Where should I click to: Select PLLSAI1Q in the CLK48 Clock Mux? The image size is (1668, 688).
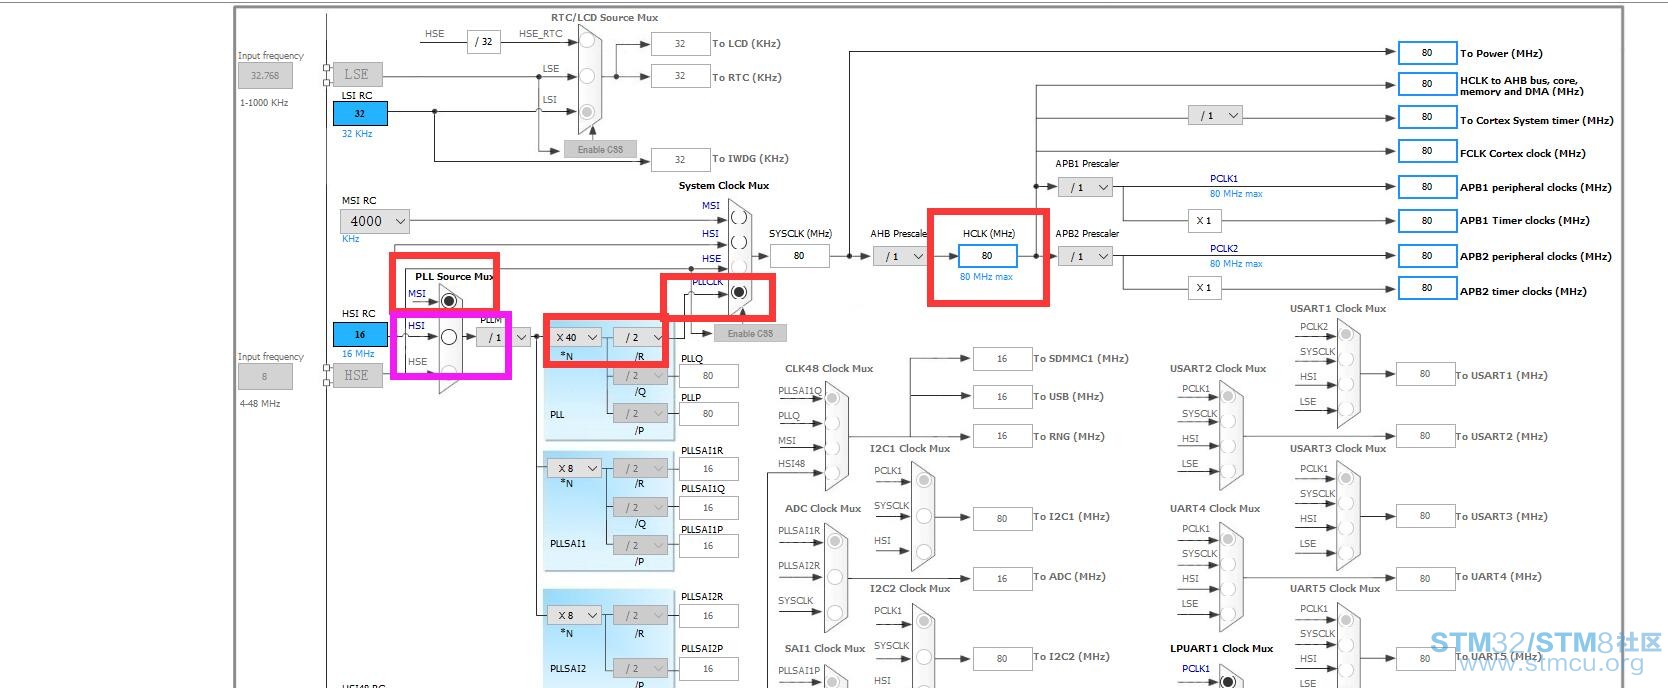[x=832, y=398]
